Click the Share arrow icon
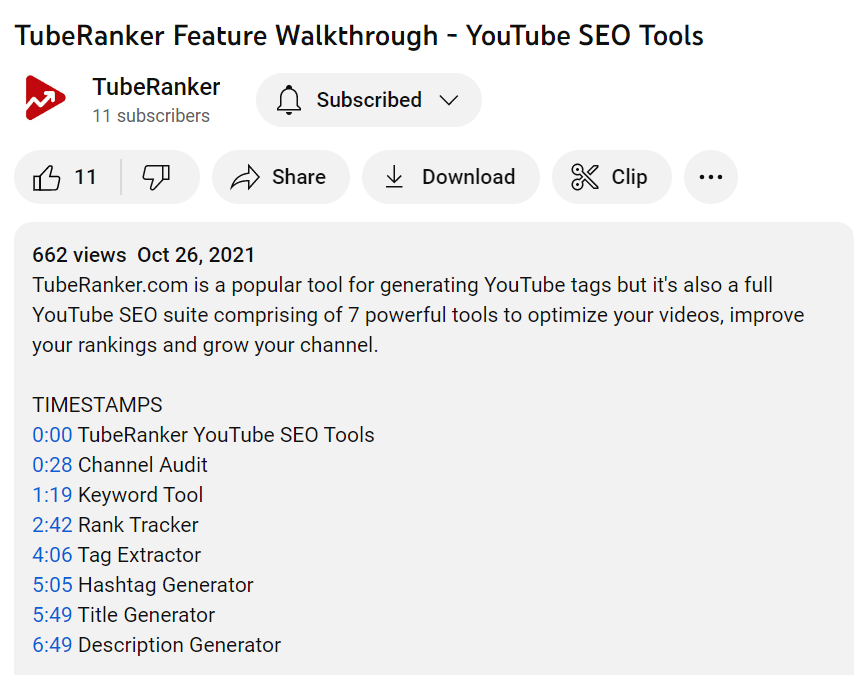Screen dimensions: 856x675 pos(245,177)
